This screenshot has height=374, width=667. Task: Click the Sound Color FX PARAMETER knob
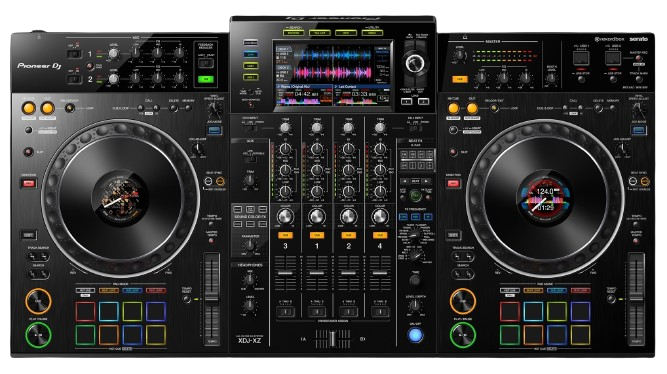click(250, 245)
